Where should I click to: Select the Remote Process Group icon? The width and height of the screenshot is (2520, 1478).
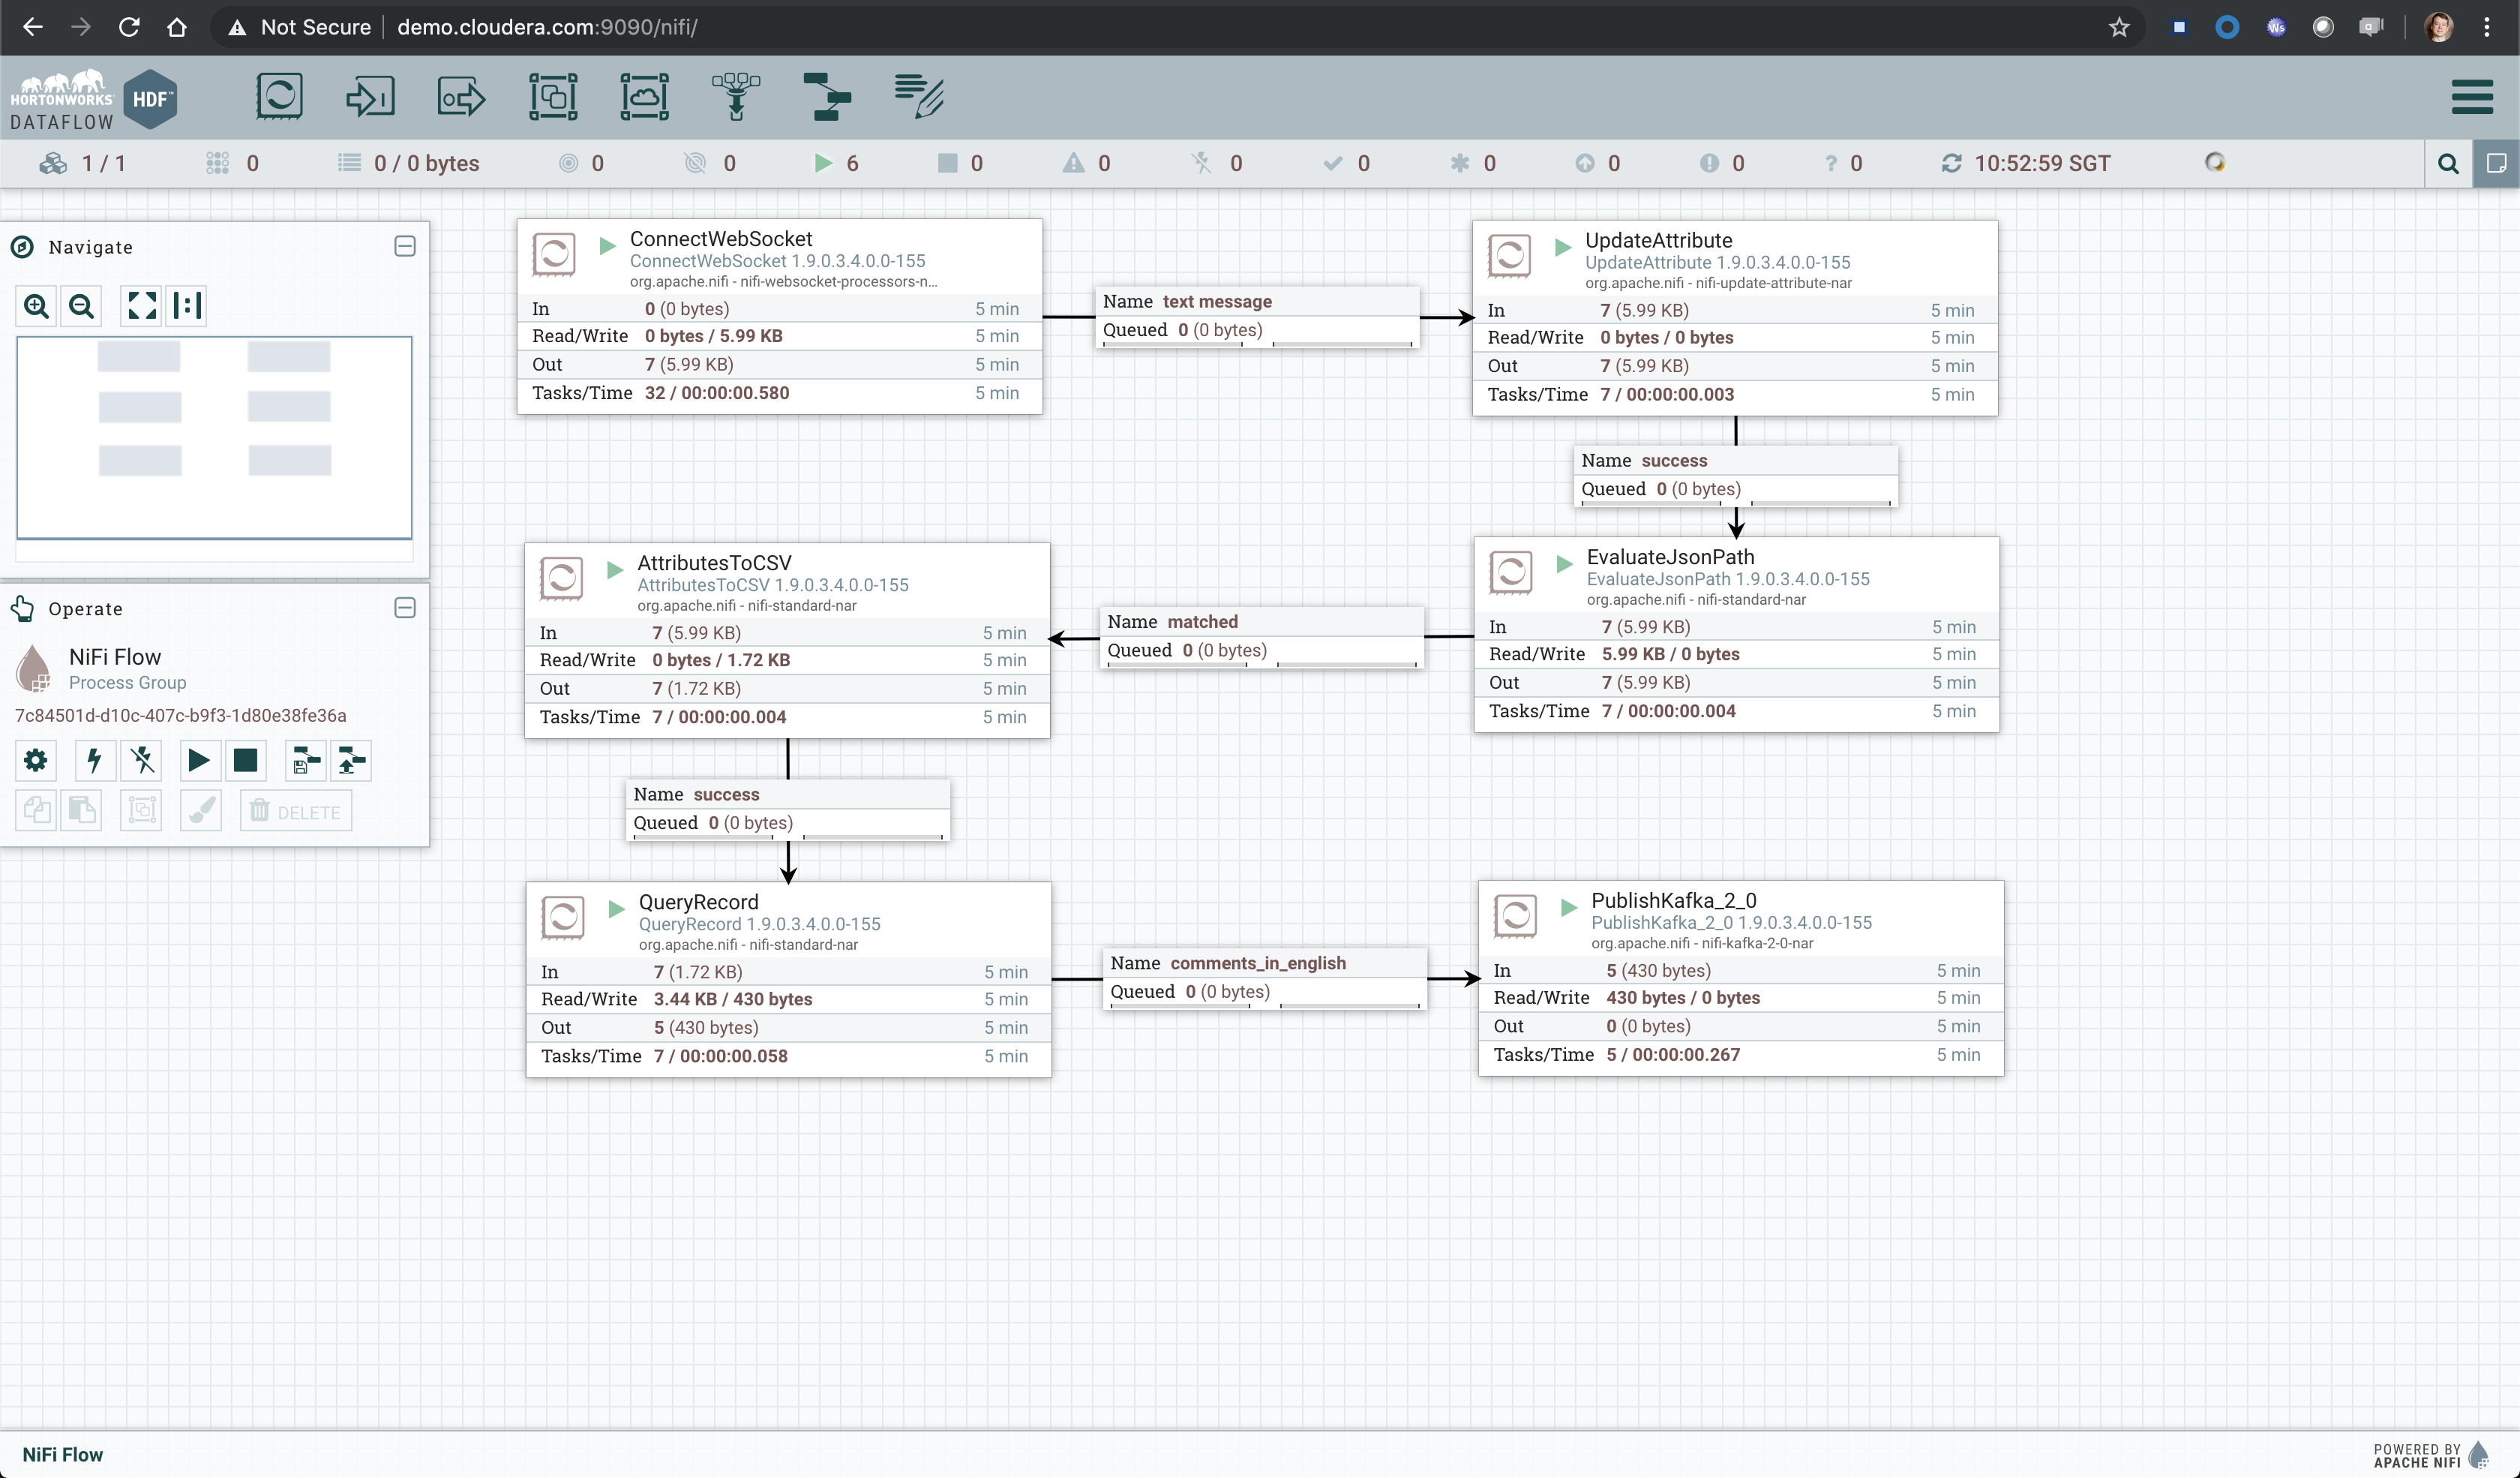(644, 97)
